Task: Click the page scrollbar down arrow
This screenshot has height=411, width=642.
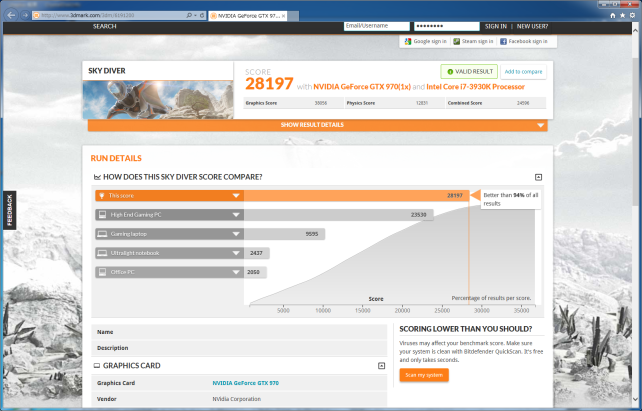Action: (x=635, y=400)
